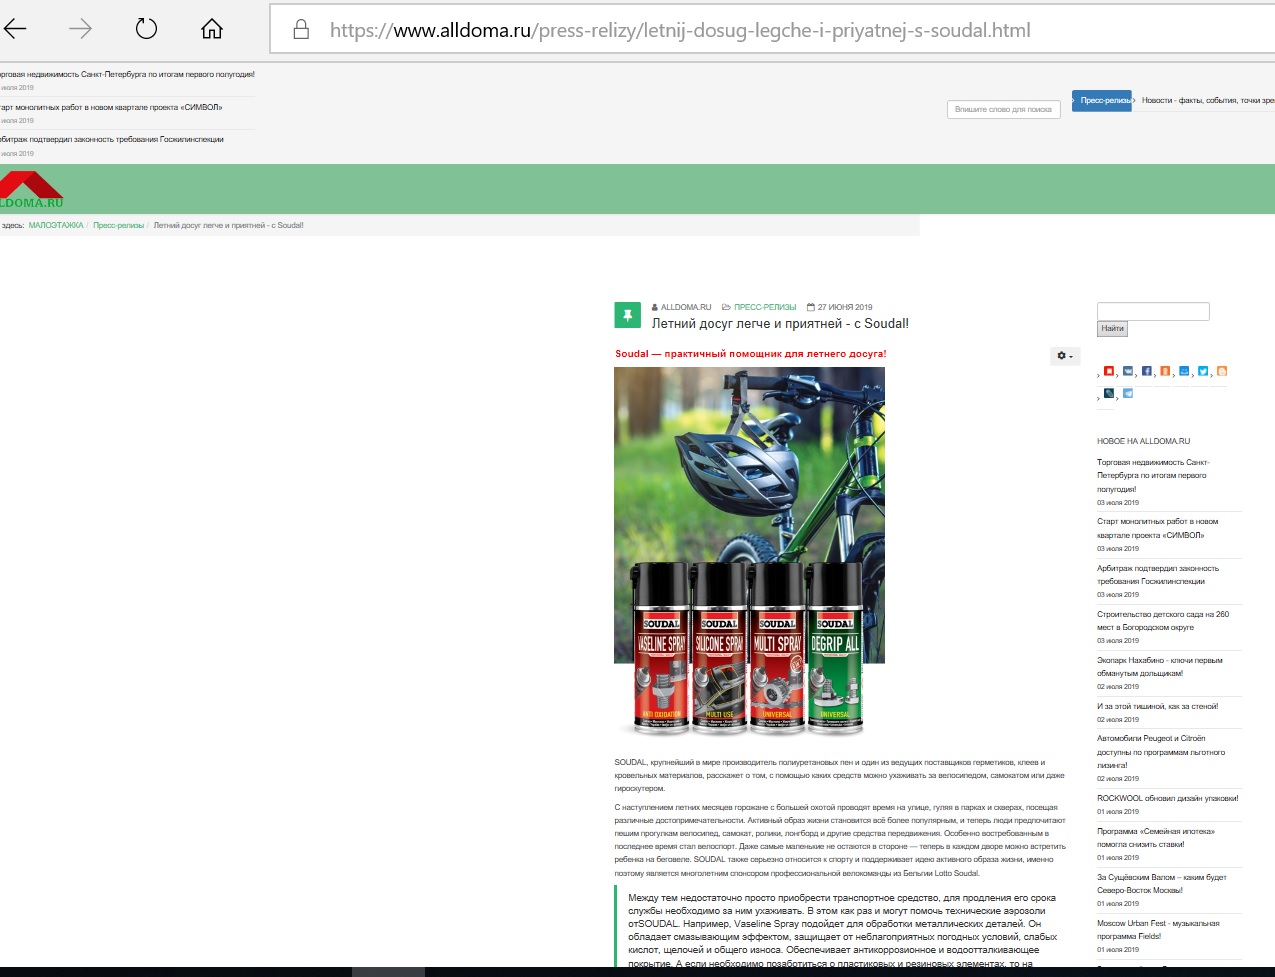This screenshot has width=1275, height=977.
Task: Click the ALLDOMA.RU author label
Action: point(685,307)
